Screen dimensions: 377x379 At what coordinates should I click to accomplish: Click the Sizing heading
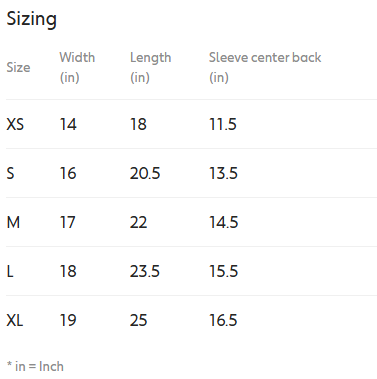pos(32,19)
